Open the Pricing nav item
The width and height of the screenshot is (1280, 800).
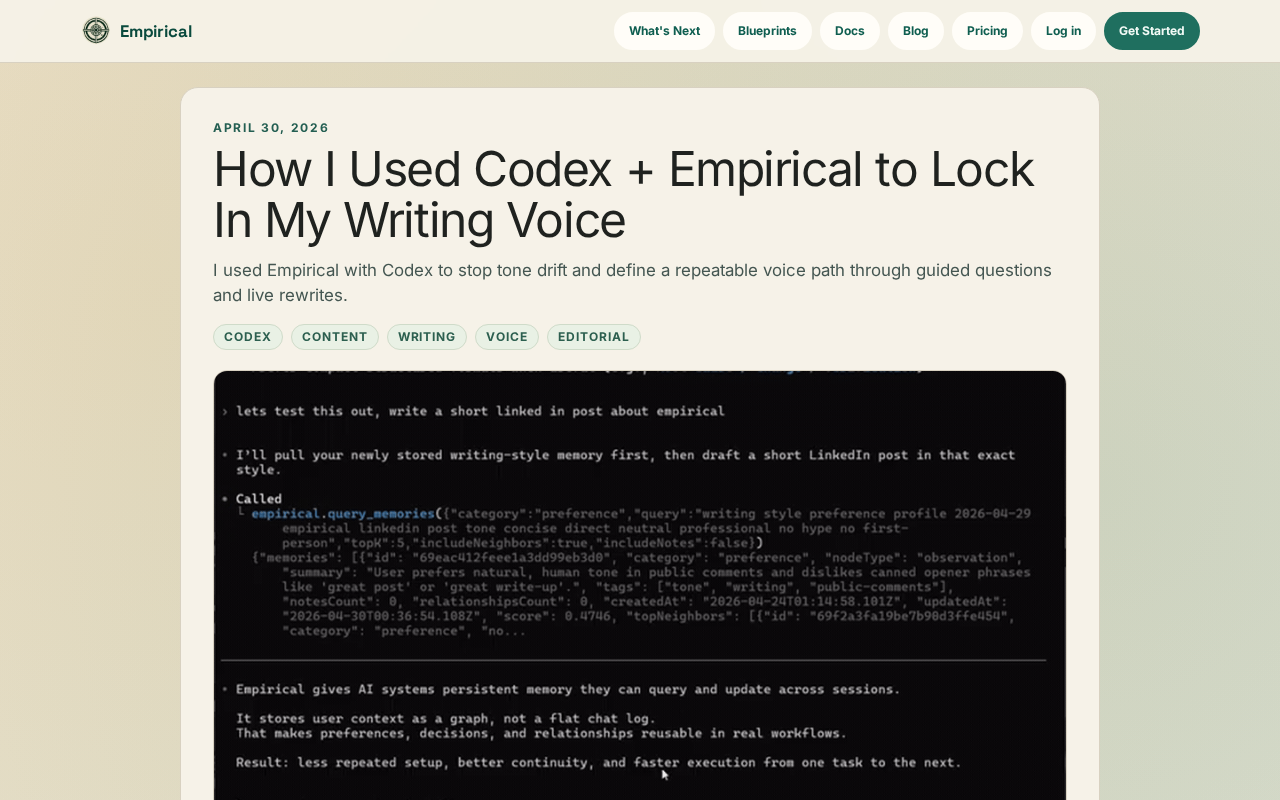[987, 31]
